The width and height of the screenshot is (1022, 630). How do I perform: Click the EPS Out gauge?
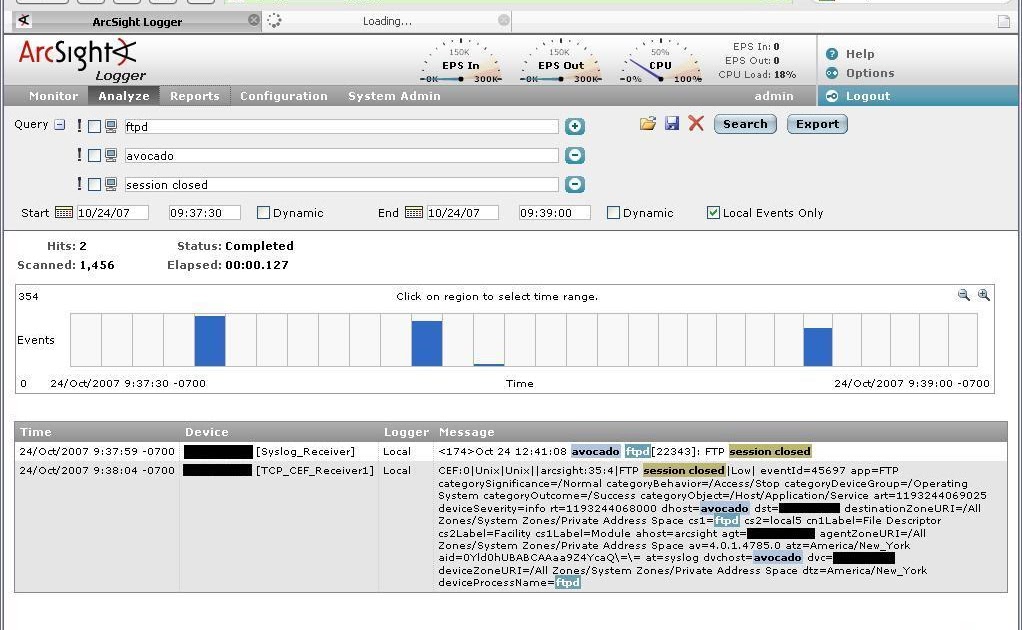click(x=561, y=63)
